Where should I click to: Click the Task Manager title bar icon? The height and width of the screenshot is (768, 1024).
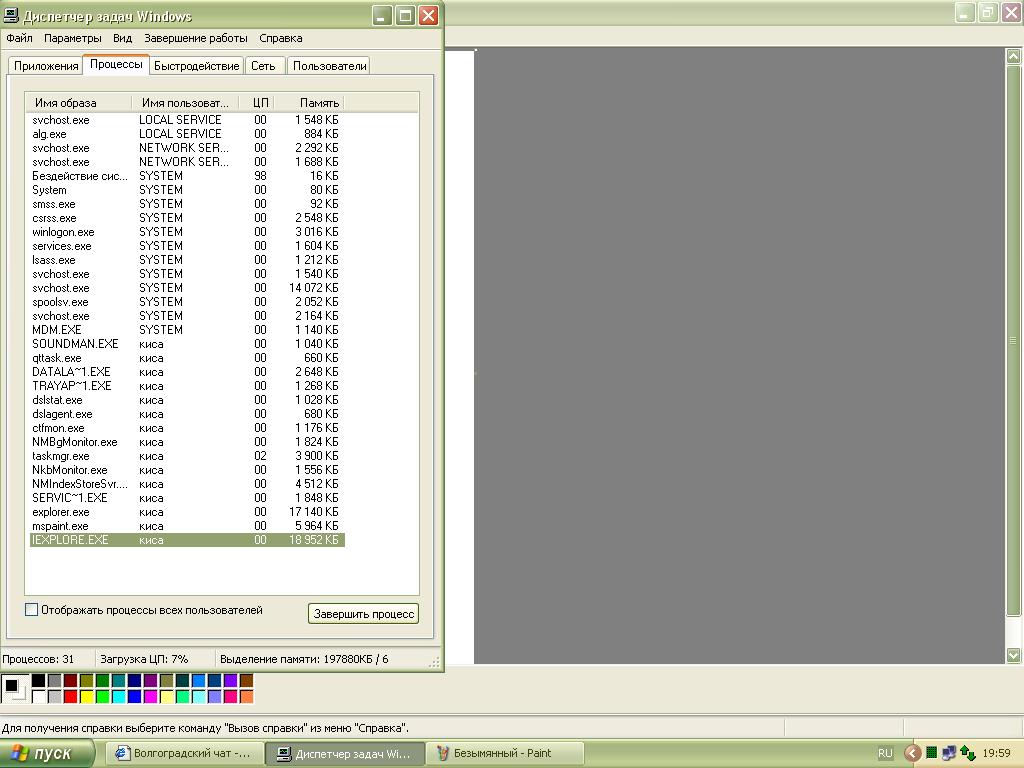[x=10, y=15]
